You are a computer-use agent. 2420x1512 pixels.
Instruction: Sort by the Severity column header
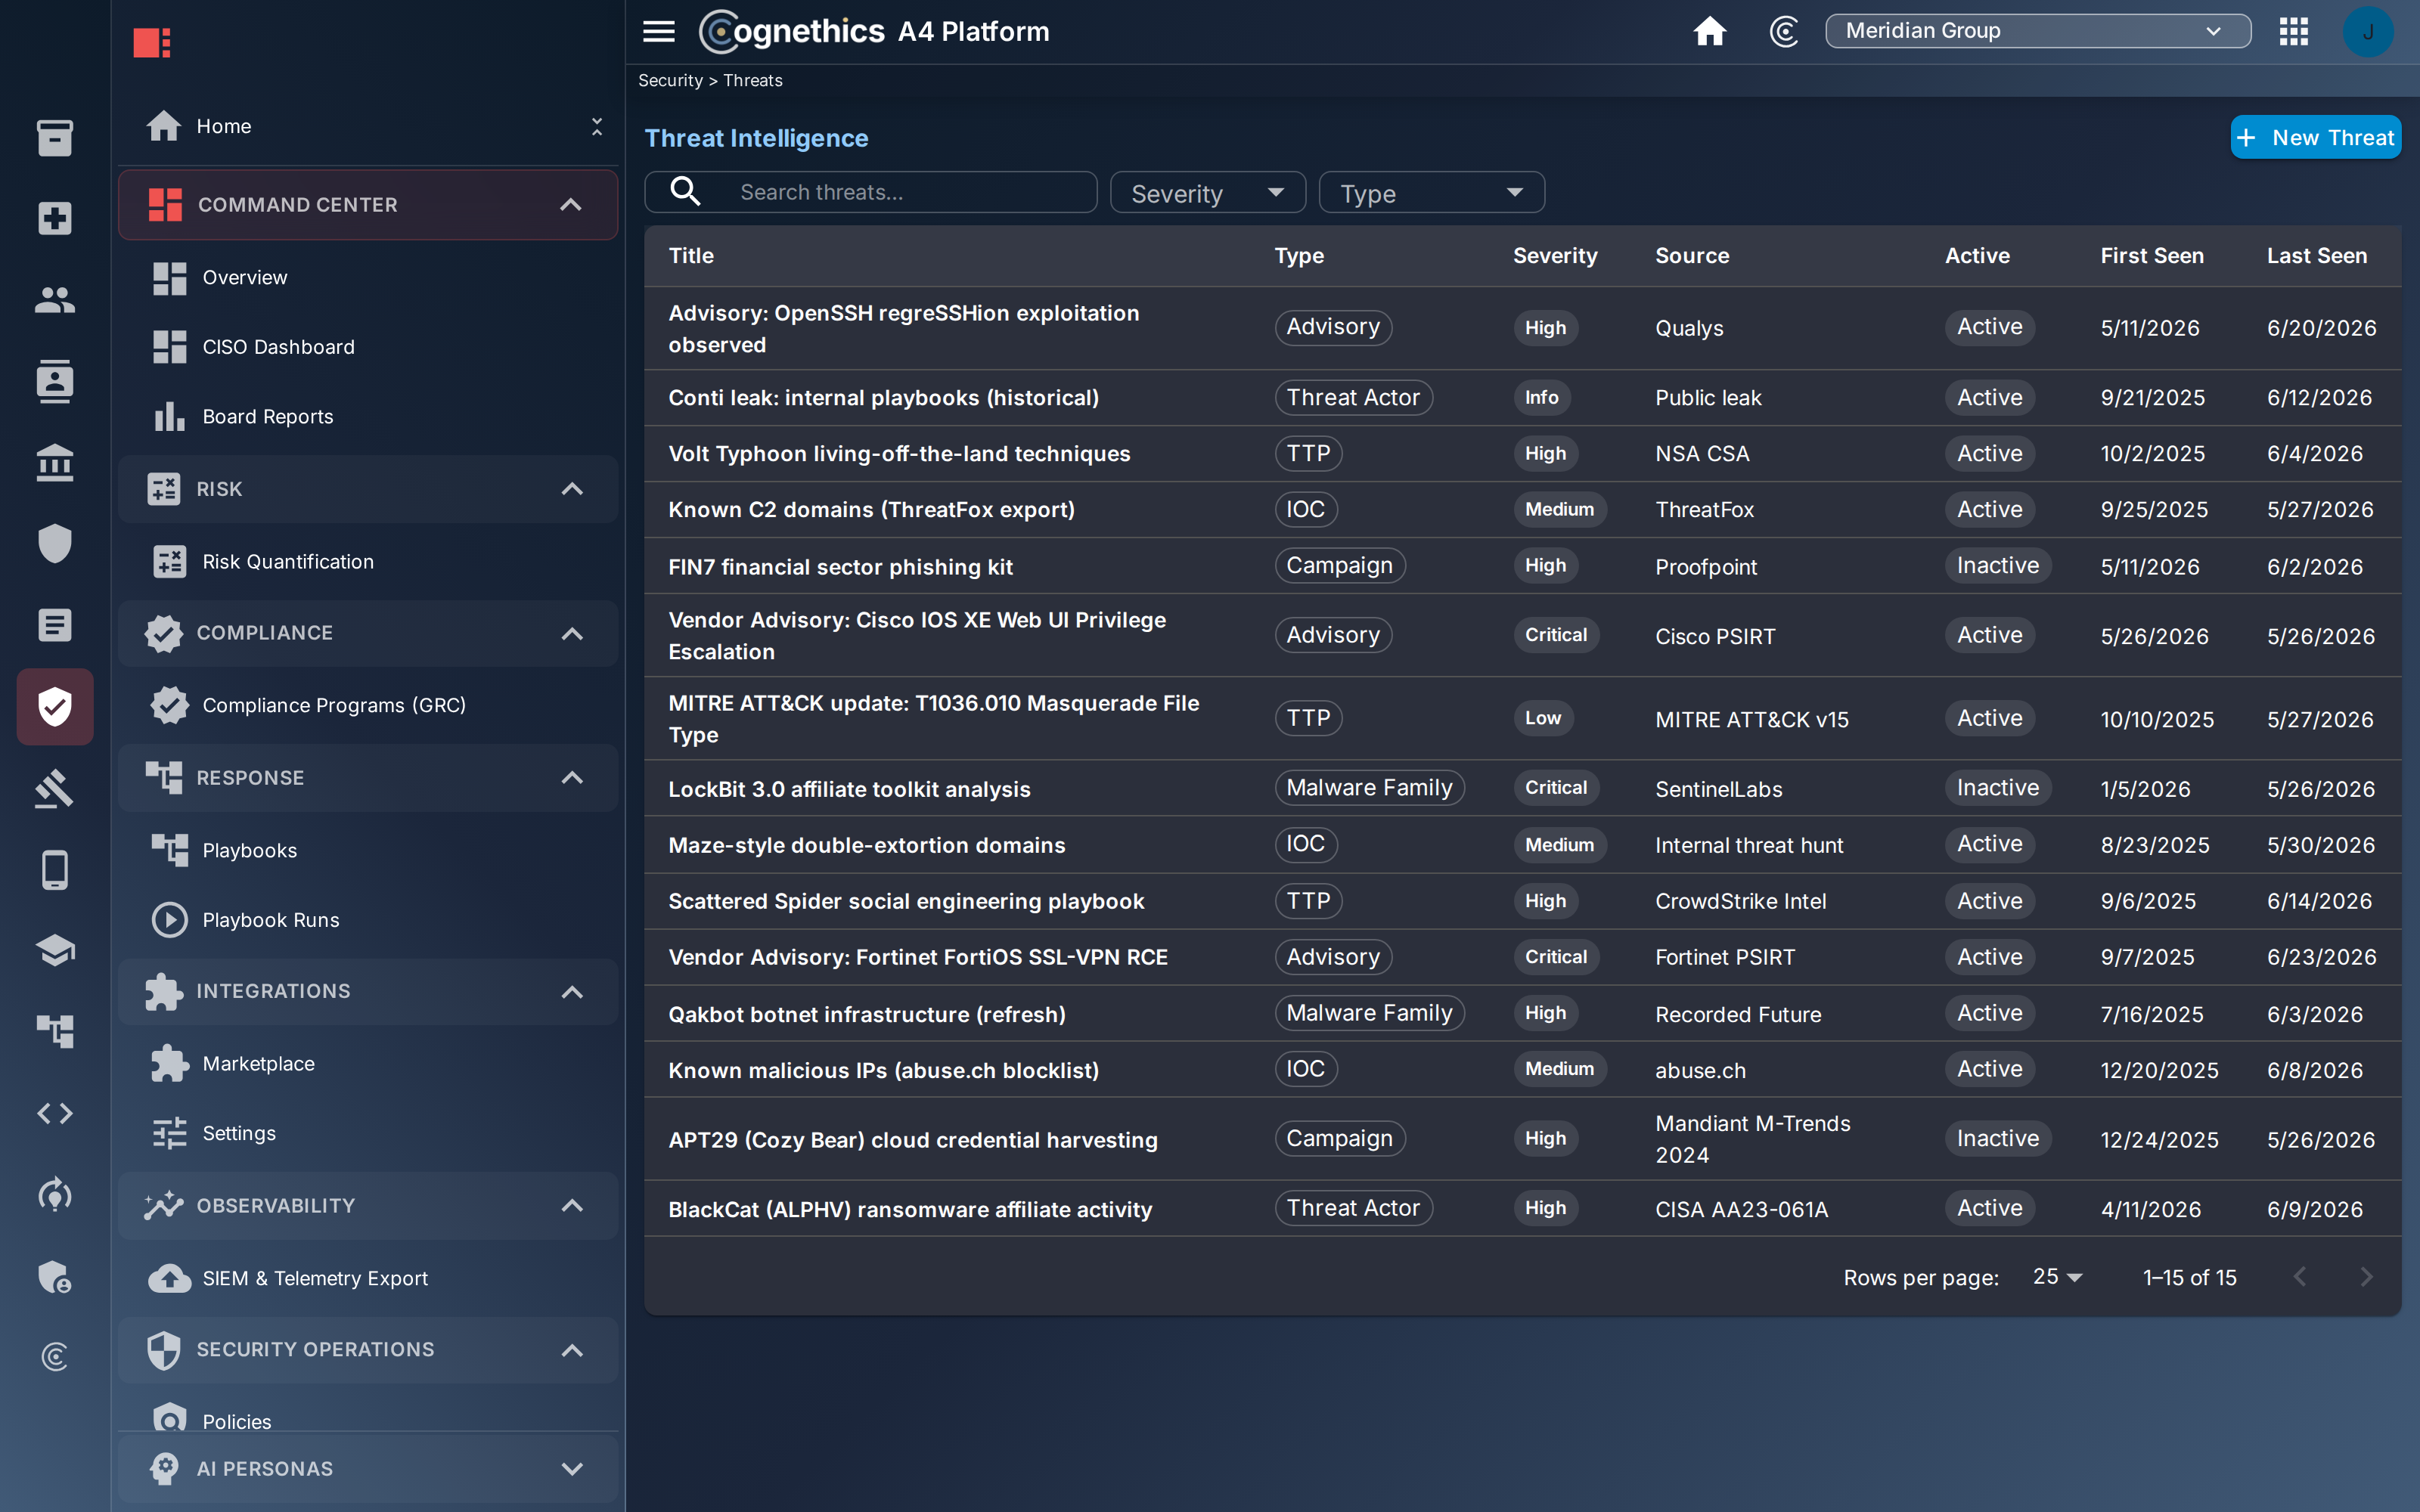pos(1554,256)
